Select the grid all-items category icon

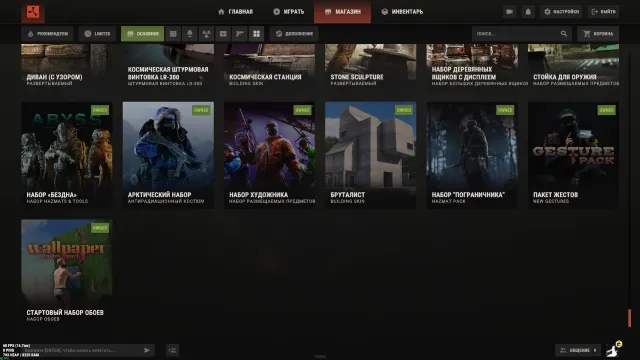tap(256, 34)
